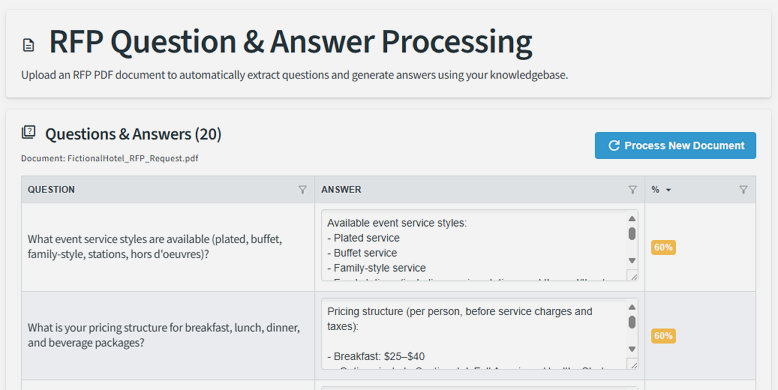The image size is (778, 390).
Task: Click scrollbar thumb in pricing answer
Action: tap(632, 322)
